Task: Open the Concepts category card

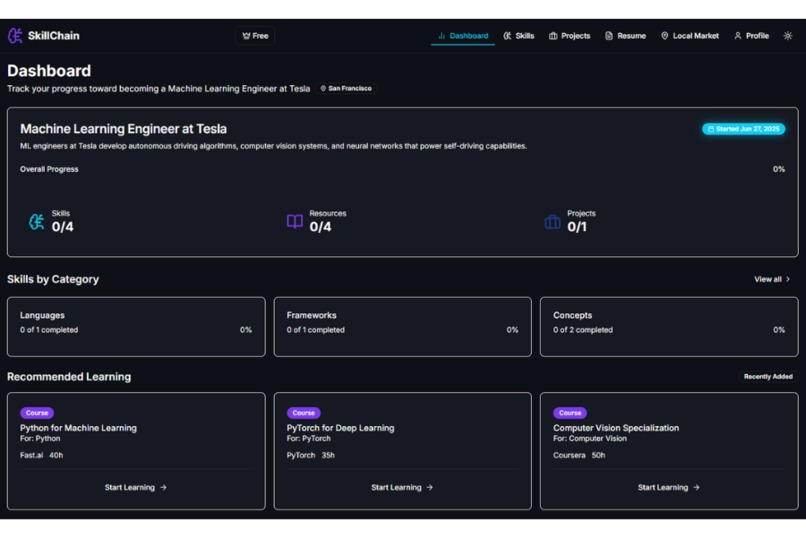Action: [669, 327]
